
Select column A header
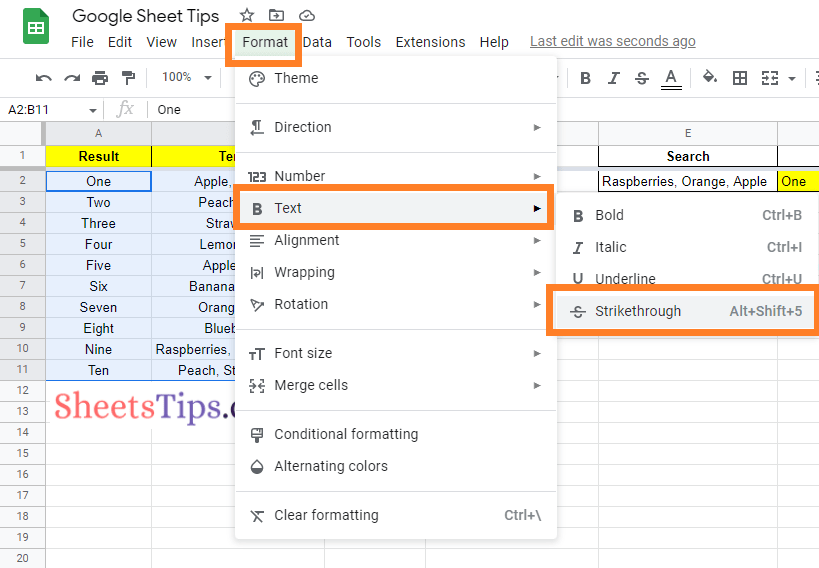pos(98,133)
